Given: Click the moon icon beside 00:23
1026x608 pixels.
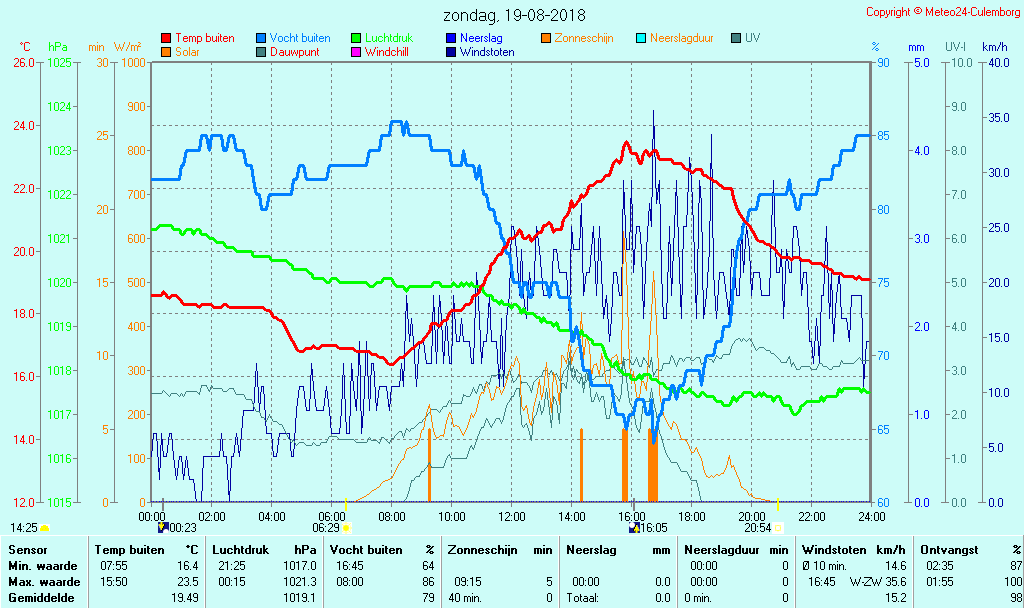Looking at the screenshot, I should (162, 527).
